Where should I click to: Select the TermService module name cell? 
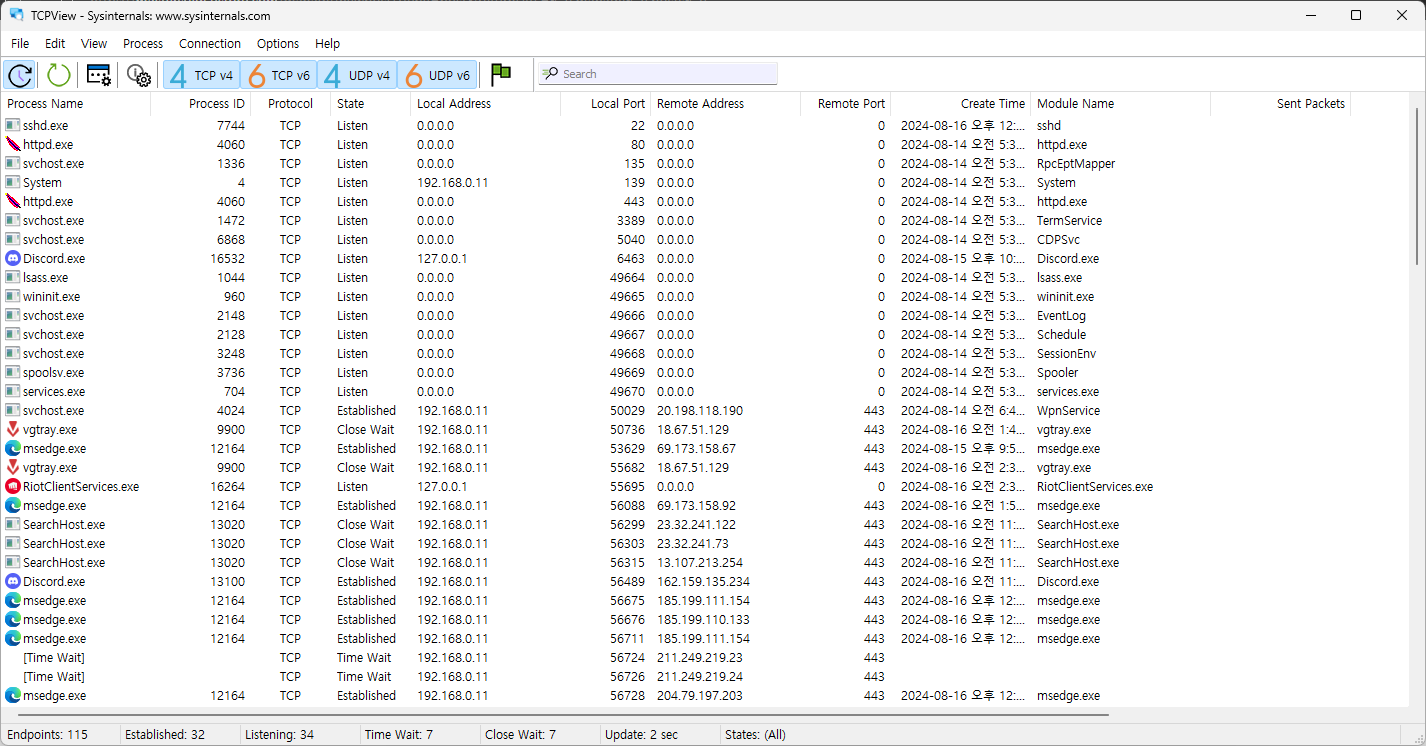(1069, 220)
